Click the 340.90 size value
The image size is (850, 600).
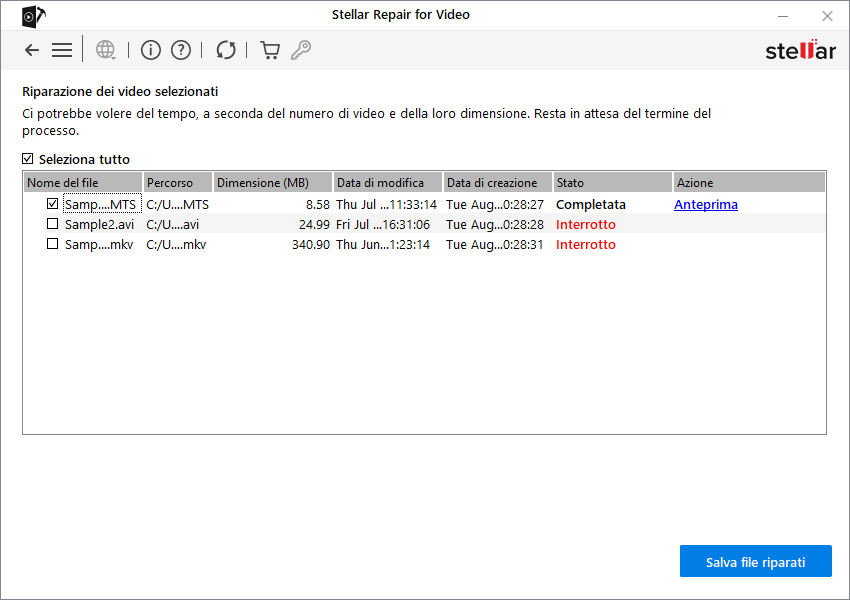coord(311,244)
